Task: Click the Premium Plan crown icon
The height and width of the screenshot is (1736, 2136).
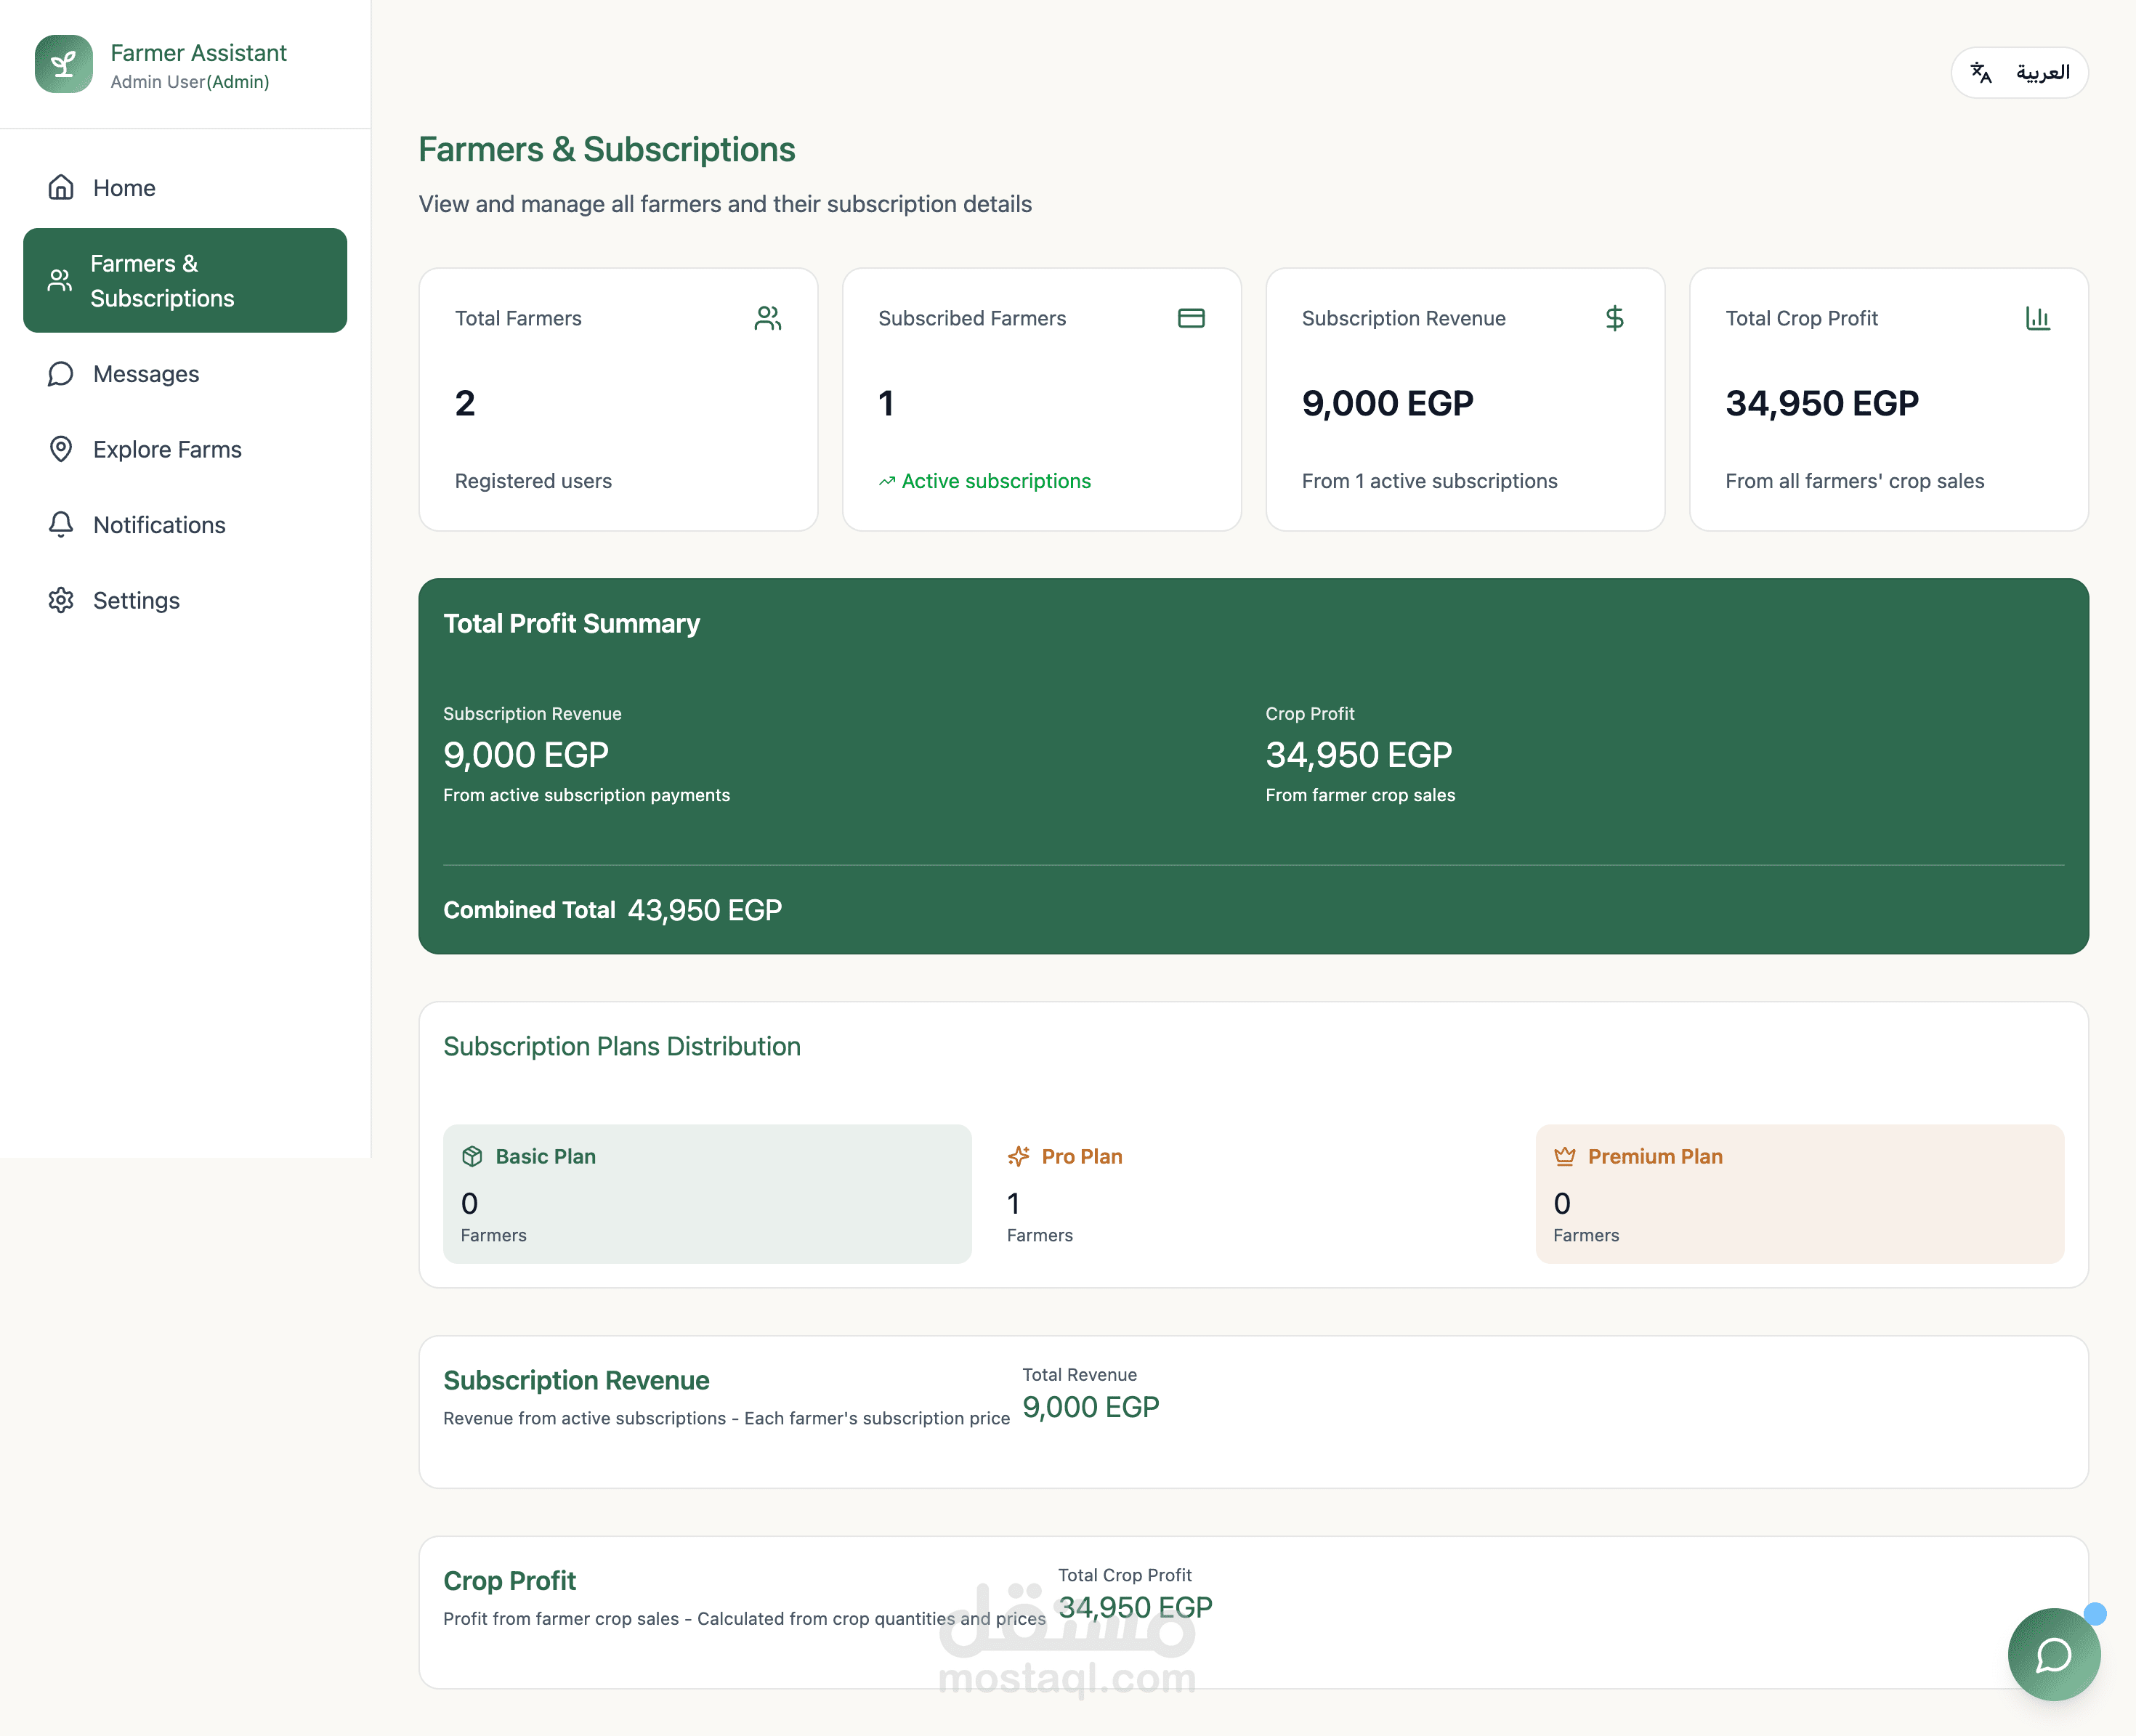Action: pyautogui.click(x=1564, y=1157)
